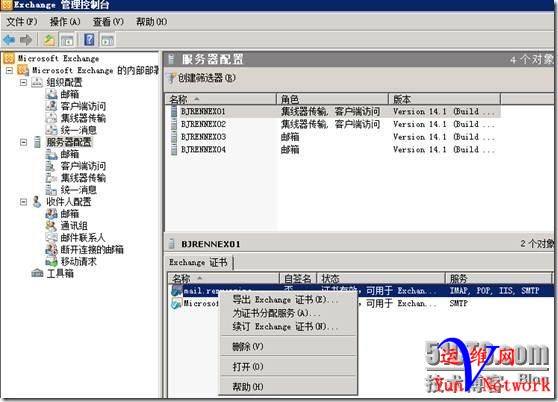The image size is (558, 402).
Task: Select 集线器传输 under 组织配置
Action: click(83, 118)
